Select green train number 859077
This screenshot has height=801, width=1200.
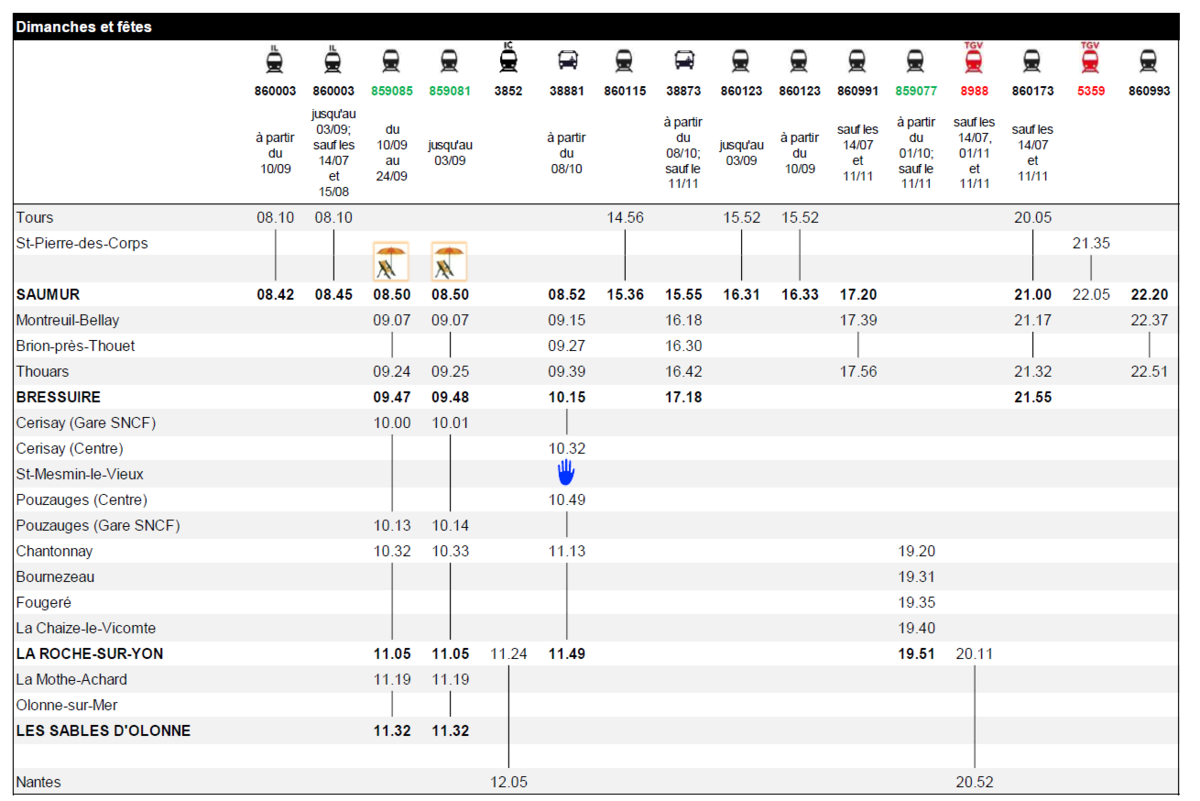click(916, 91)
